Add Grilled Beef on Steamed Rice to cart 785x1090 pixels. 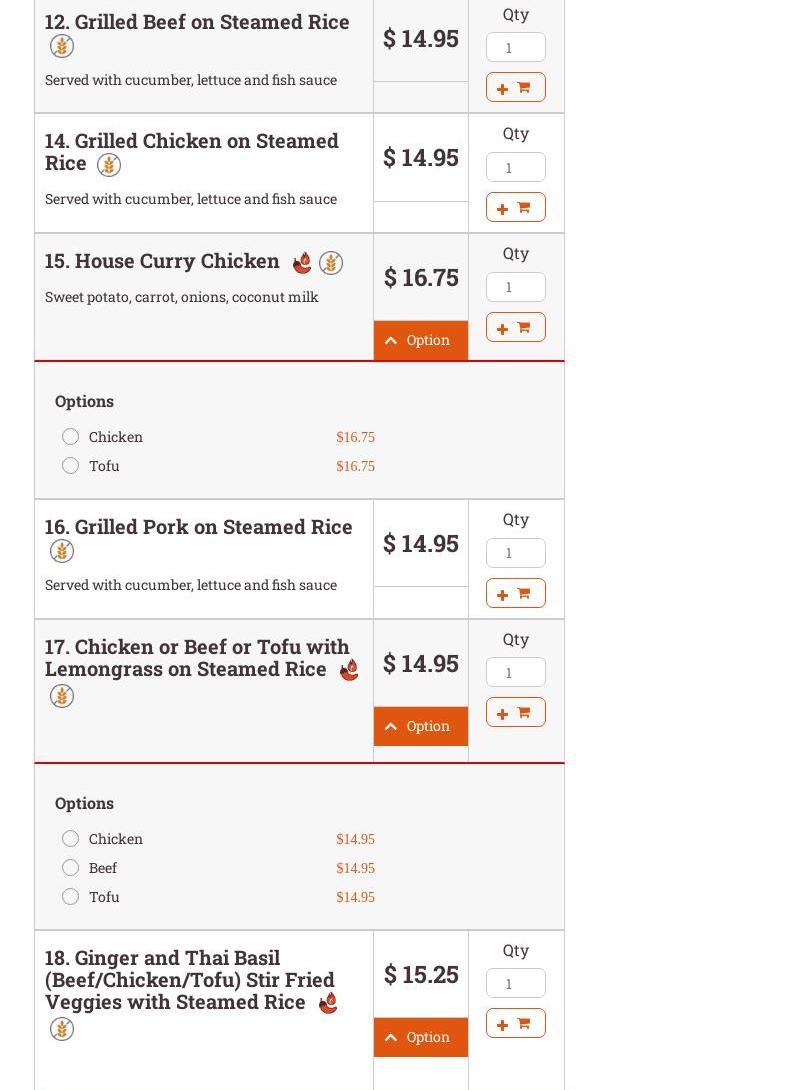click(x=515, y=88)
